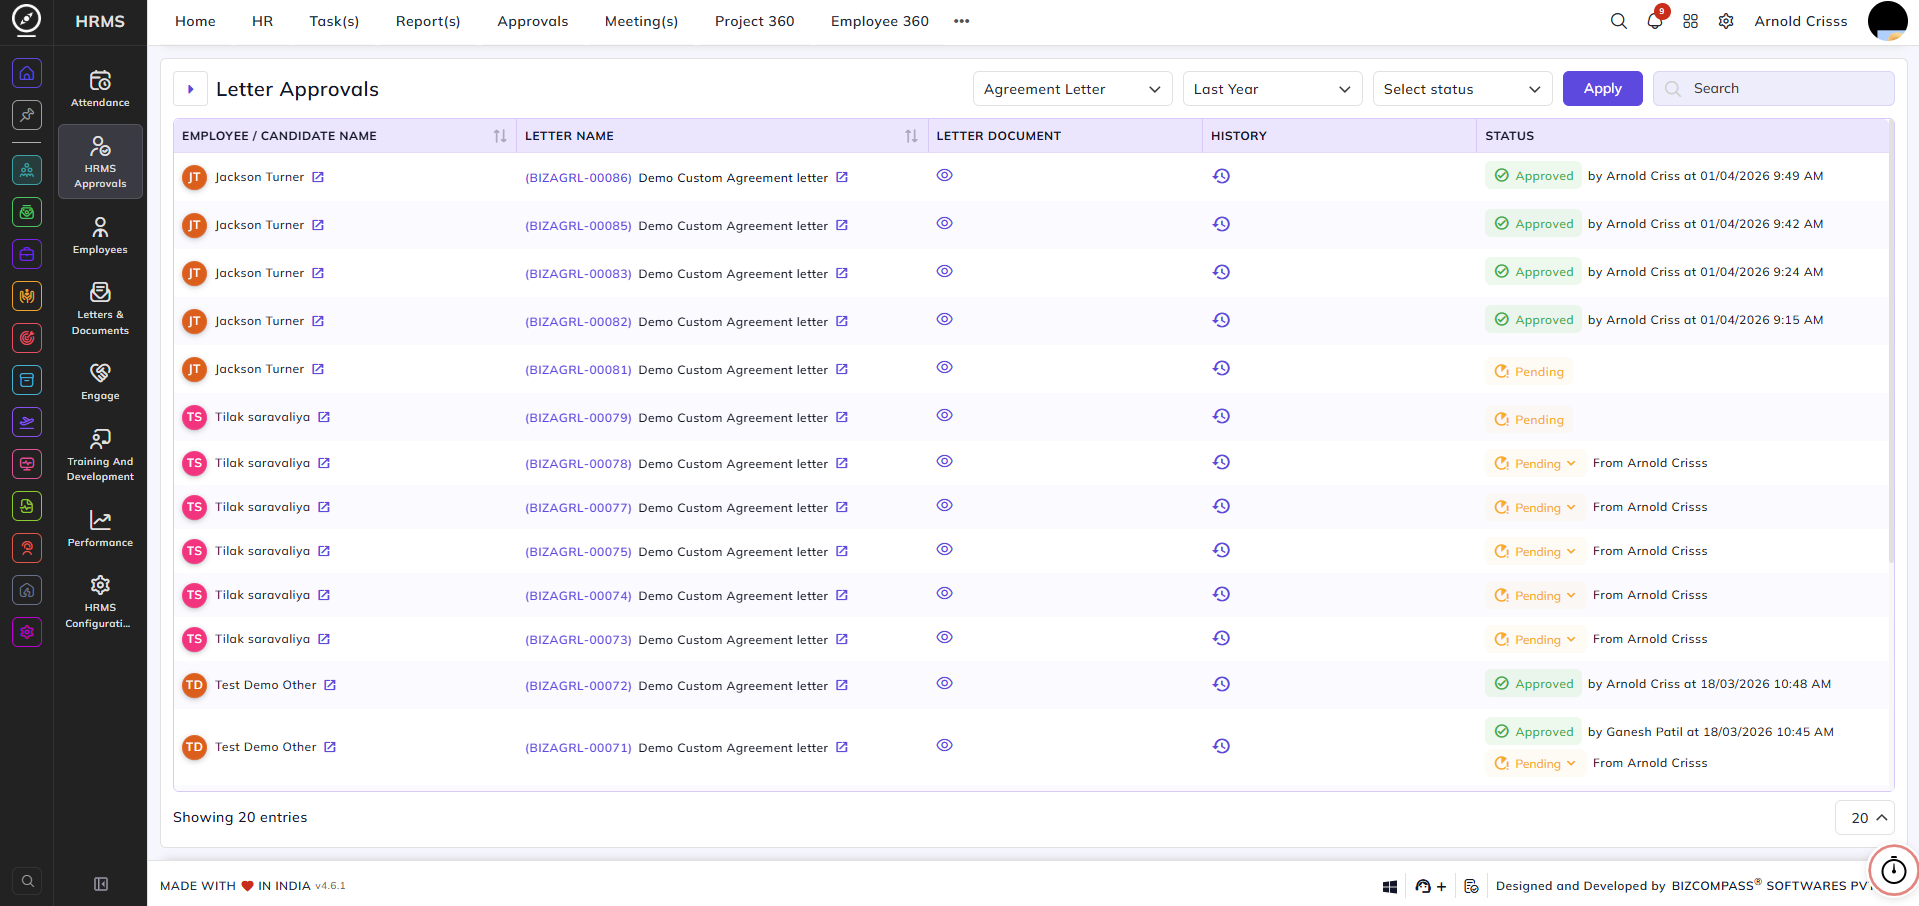Open Jackson Turner profile link icon, BIZAGRL-00086 row

pos(318,177)
